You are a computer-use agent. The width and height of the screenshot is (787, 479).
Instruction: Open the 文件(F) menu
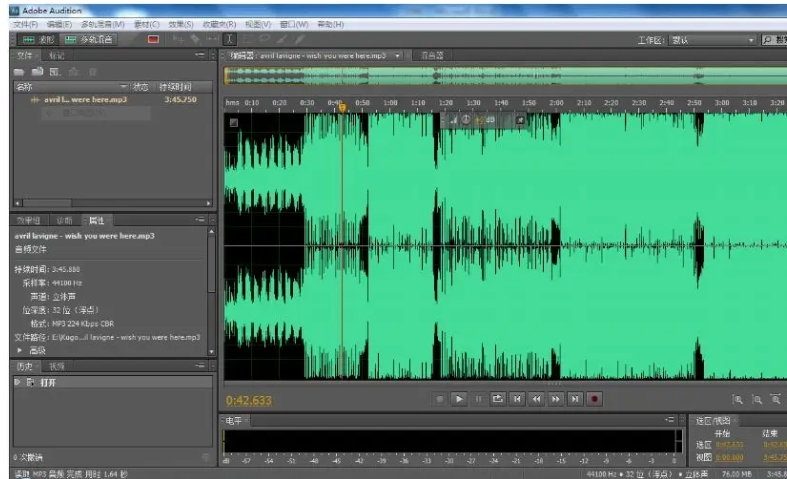click(x=25, y=24)
